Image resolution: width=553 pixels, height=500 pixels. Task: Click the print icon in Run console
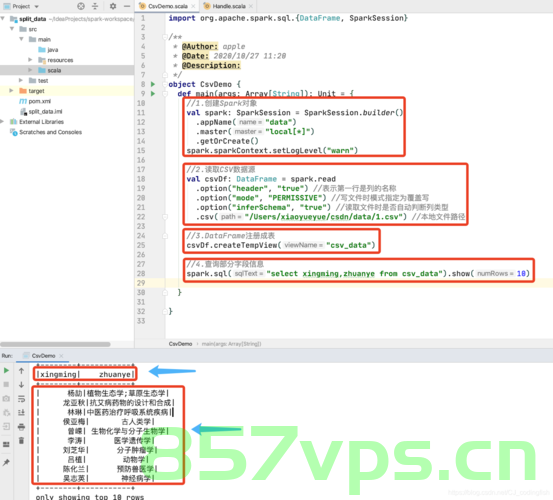click(21, 427)
